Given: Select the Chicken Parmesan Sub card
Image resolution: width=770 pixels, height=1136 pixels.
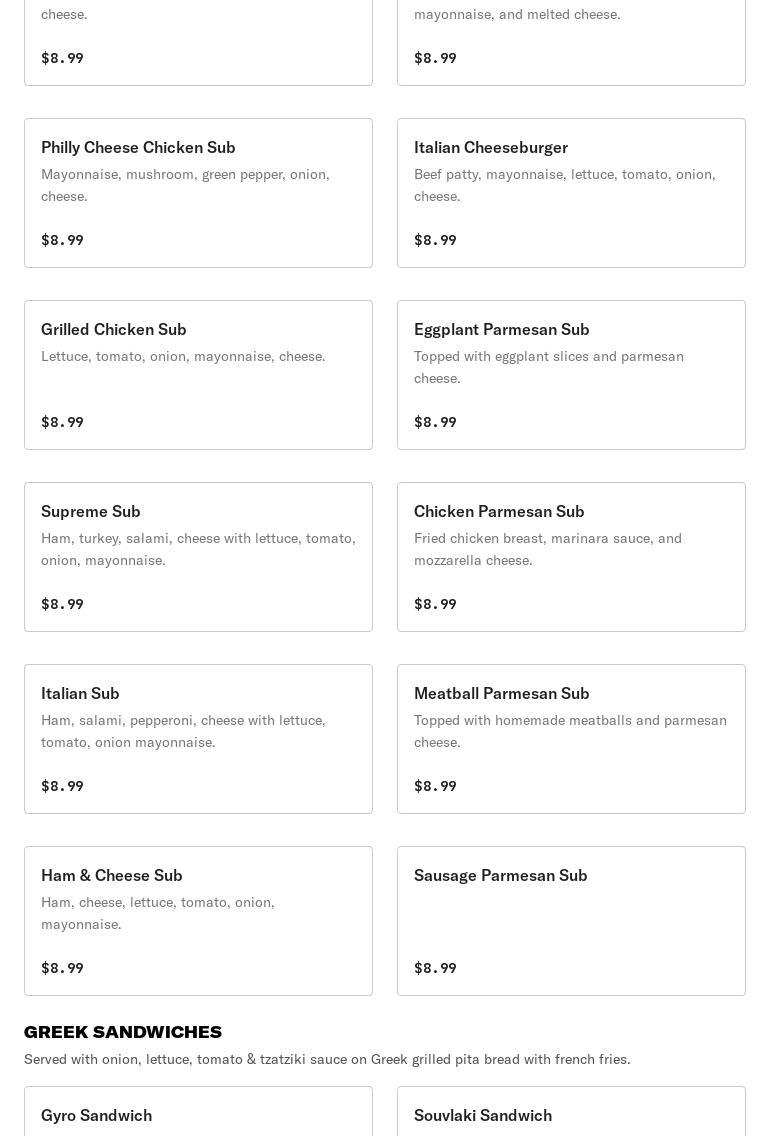Looking at the screenshot, I should pos(571,557).
